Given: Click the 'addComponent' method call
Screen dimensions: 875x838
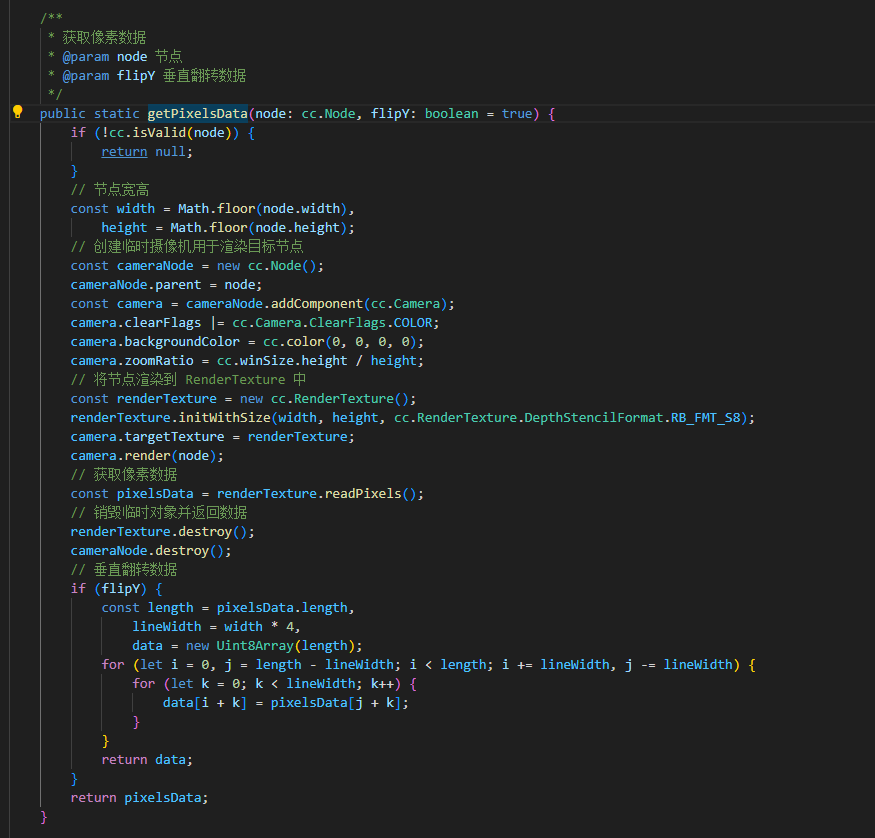Looking at the screenshot, I should (x=317, y=304).
